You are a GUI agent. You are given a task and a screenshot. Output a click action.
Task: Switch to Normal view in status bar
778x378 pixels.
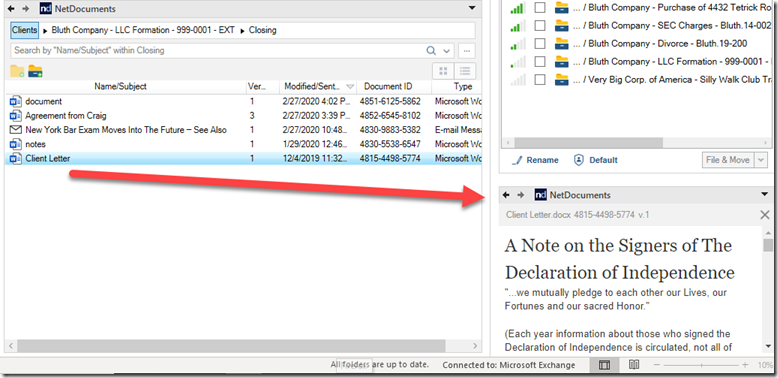coord(604,365)
